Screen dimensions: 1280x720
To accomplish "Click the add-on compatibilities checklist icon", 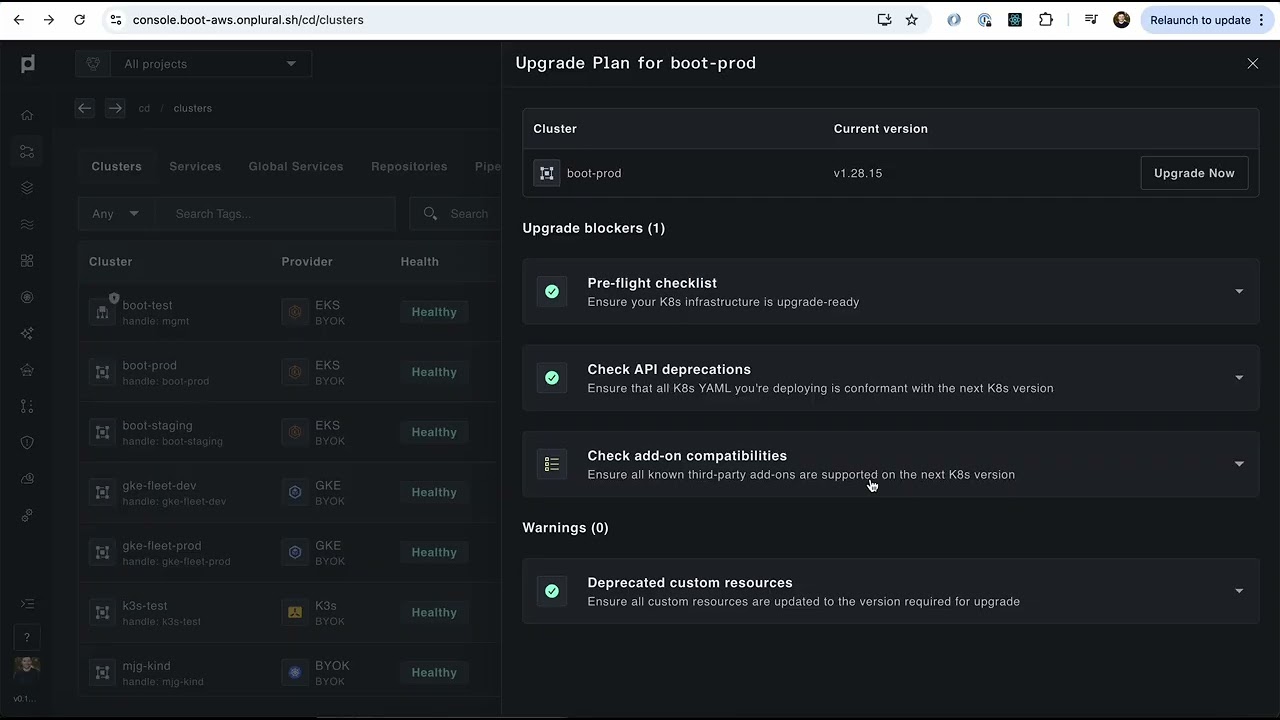I will tap(552, 464).
